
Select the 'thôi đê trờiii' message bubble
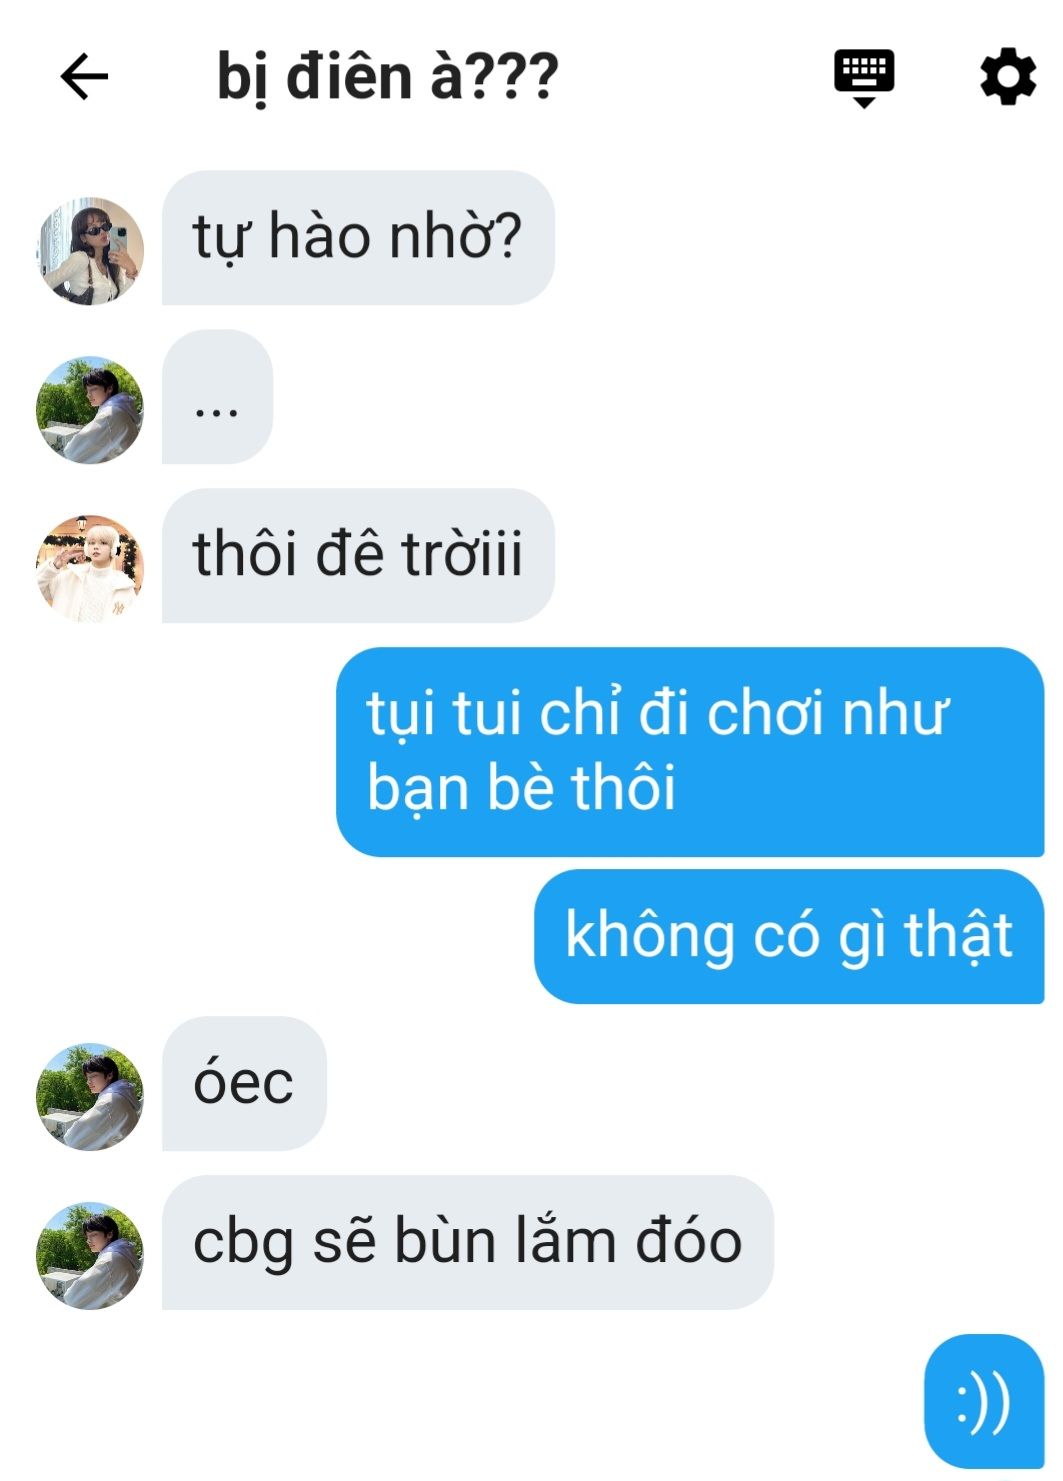(x=358, y=555)
